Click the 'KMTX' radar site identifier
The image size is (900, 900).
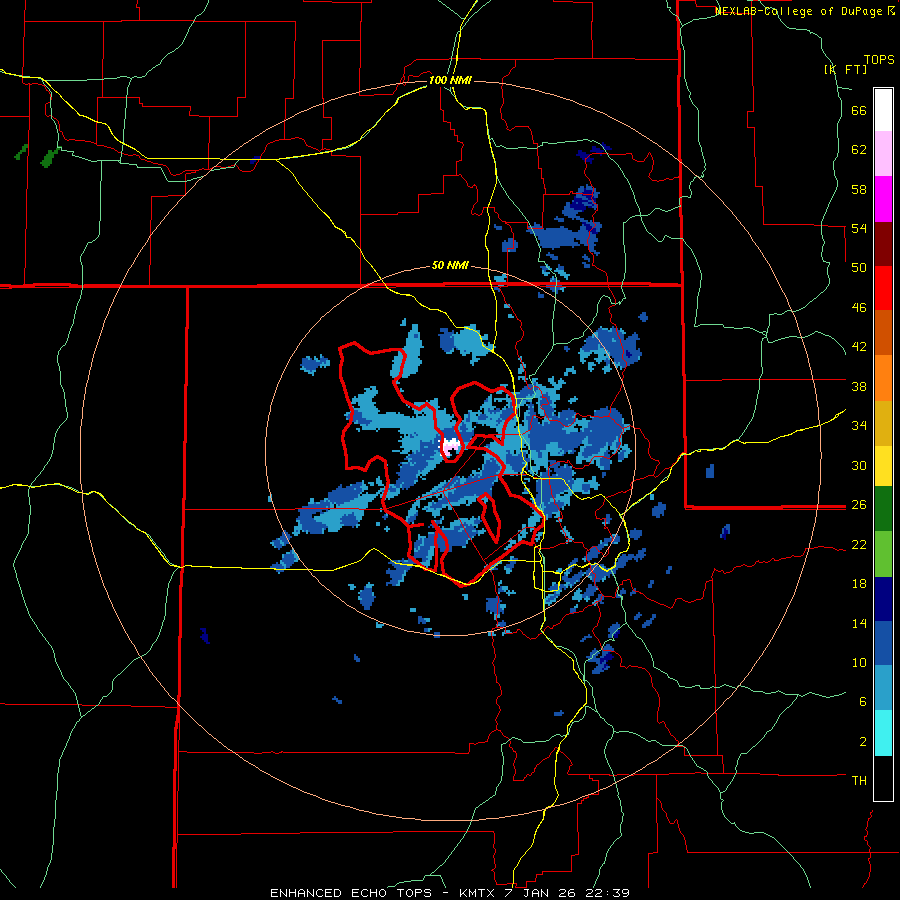point(476,893)
